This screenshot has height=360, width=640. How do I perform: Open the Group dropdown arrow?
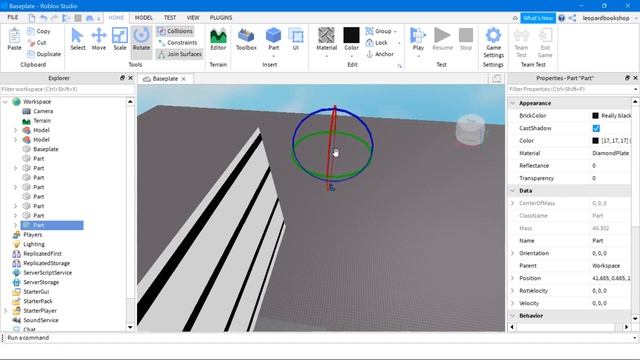(x=395, y=31)
